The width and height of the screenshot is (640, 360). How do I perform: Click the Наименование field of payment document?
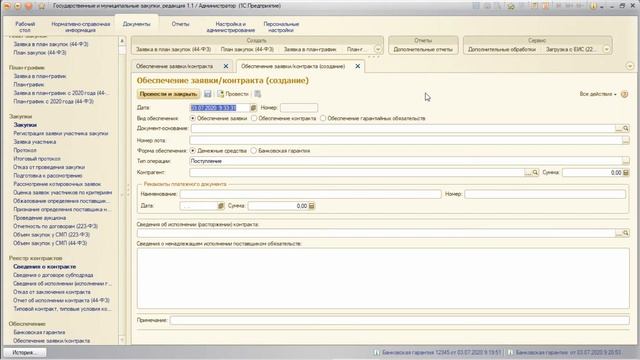[x=310, y=194]
